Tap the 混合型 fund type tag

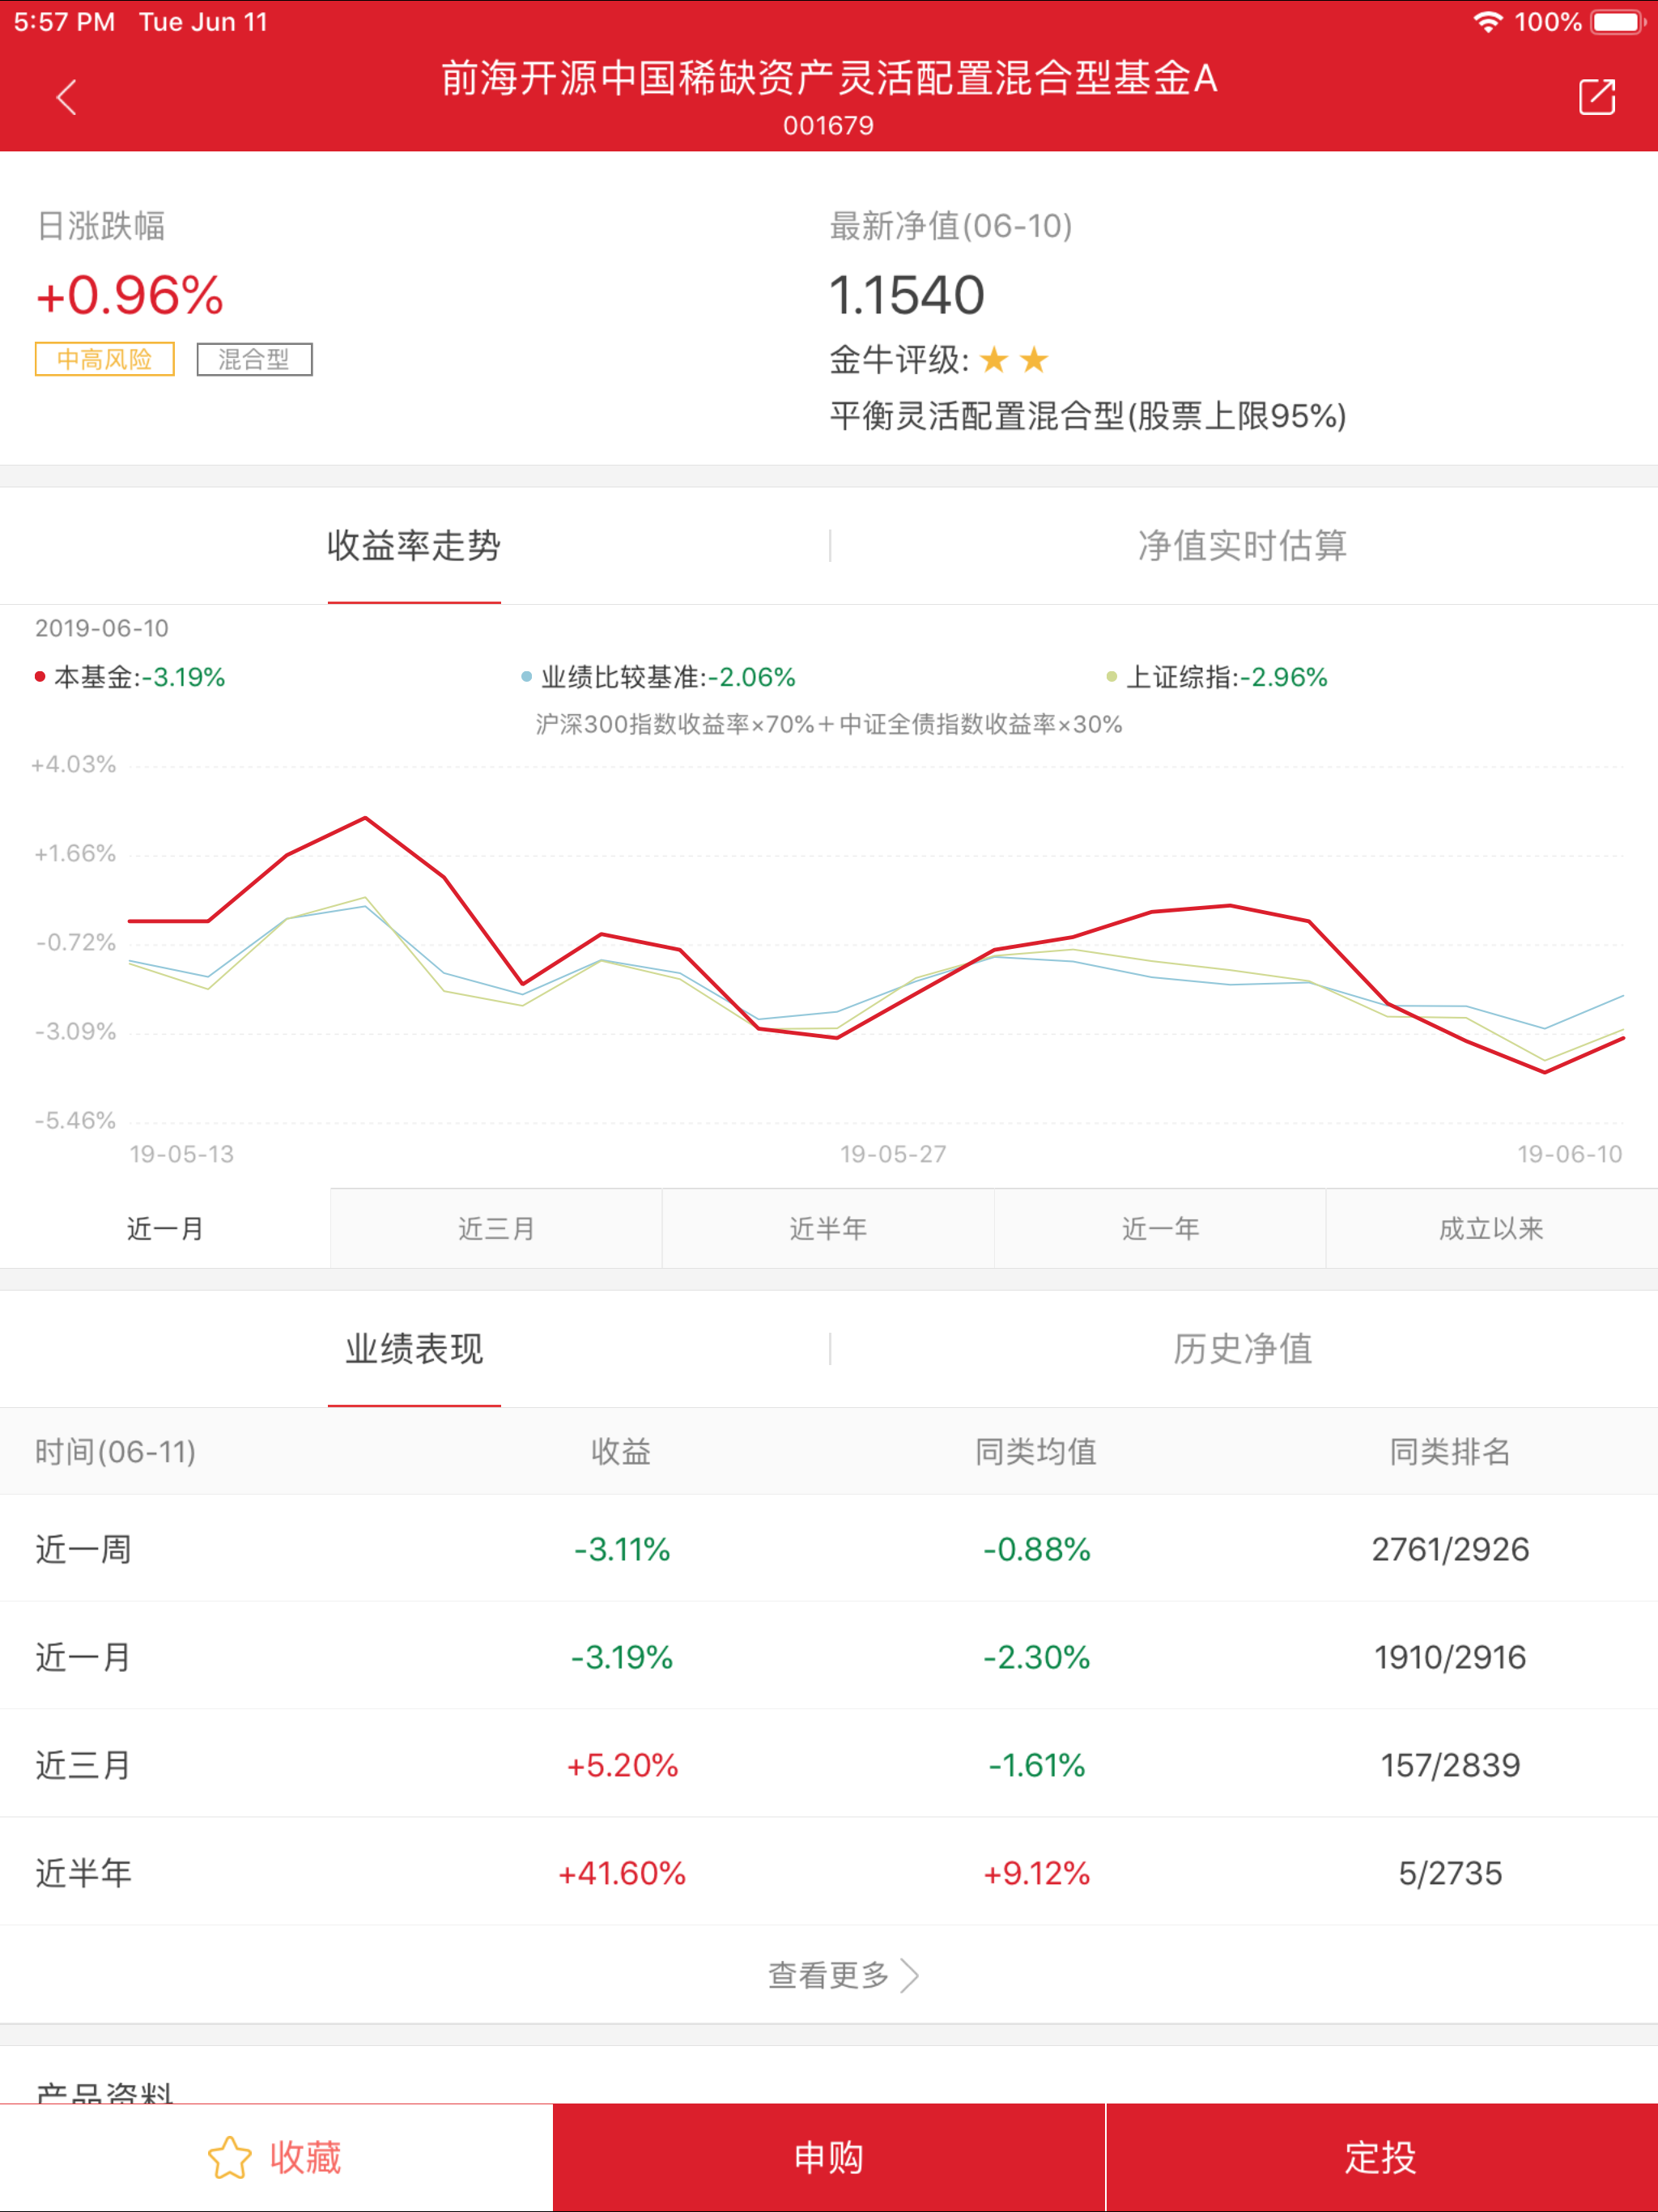254,359
